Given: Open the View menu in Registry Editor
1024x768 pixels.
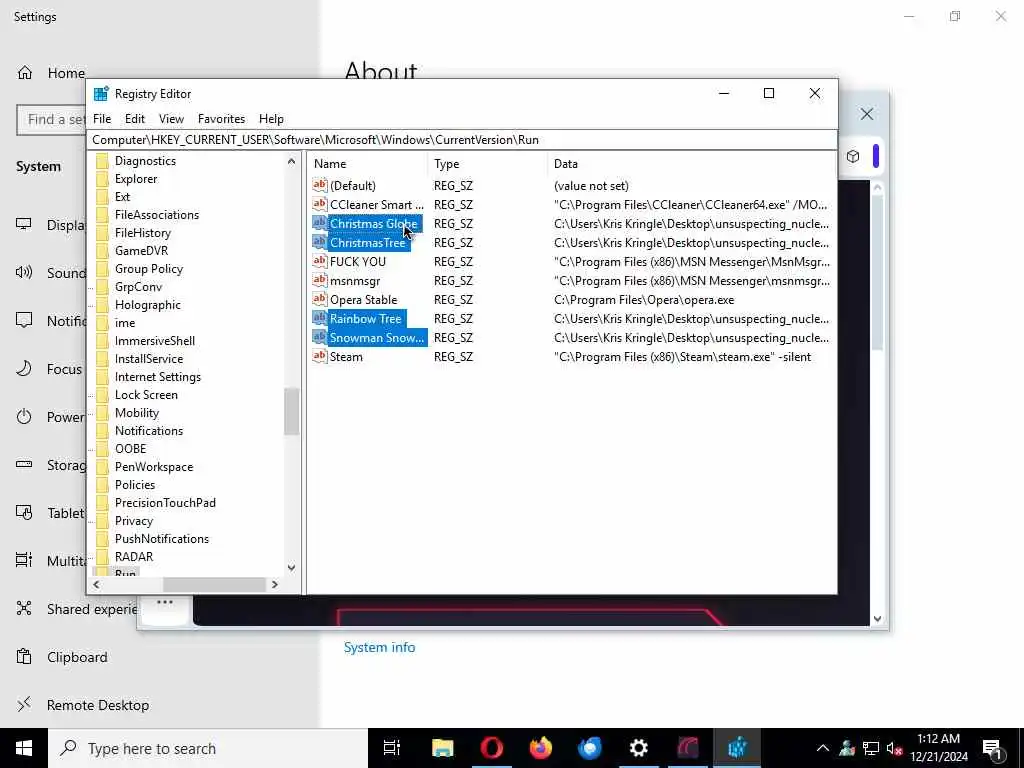Looking at the screenshot, I should pos(171,119).
